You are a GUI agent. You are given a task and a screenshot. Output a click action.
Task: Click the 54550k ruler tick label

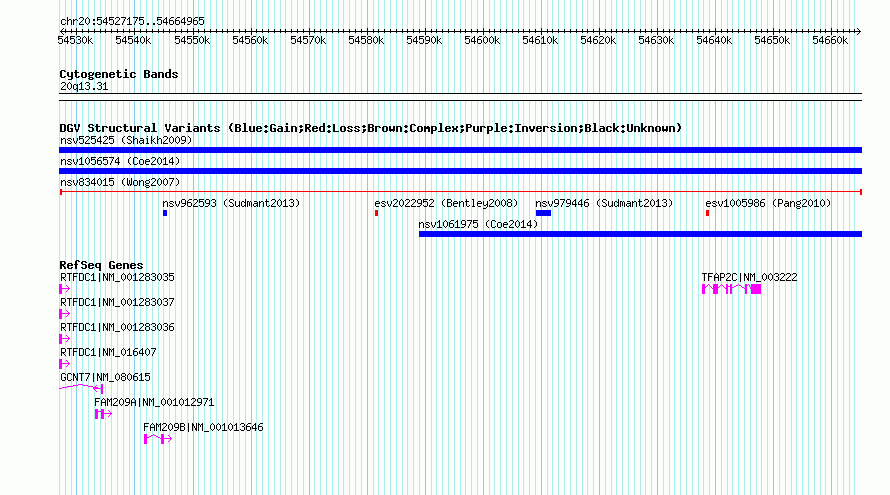tap(192, 40)
